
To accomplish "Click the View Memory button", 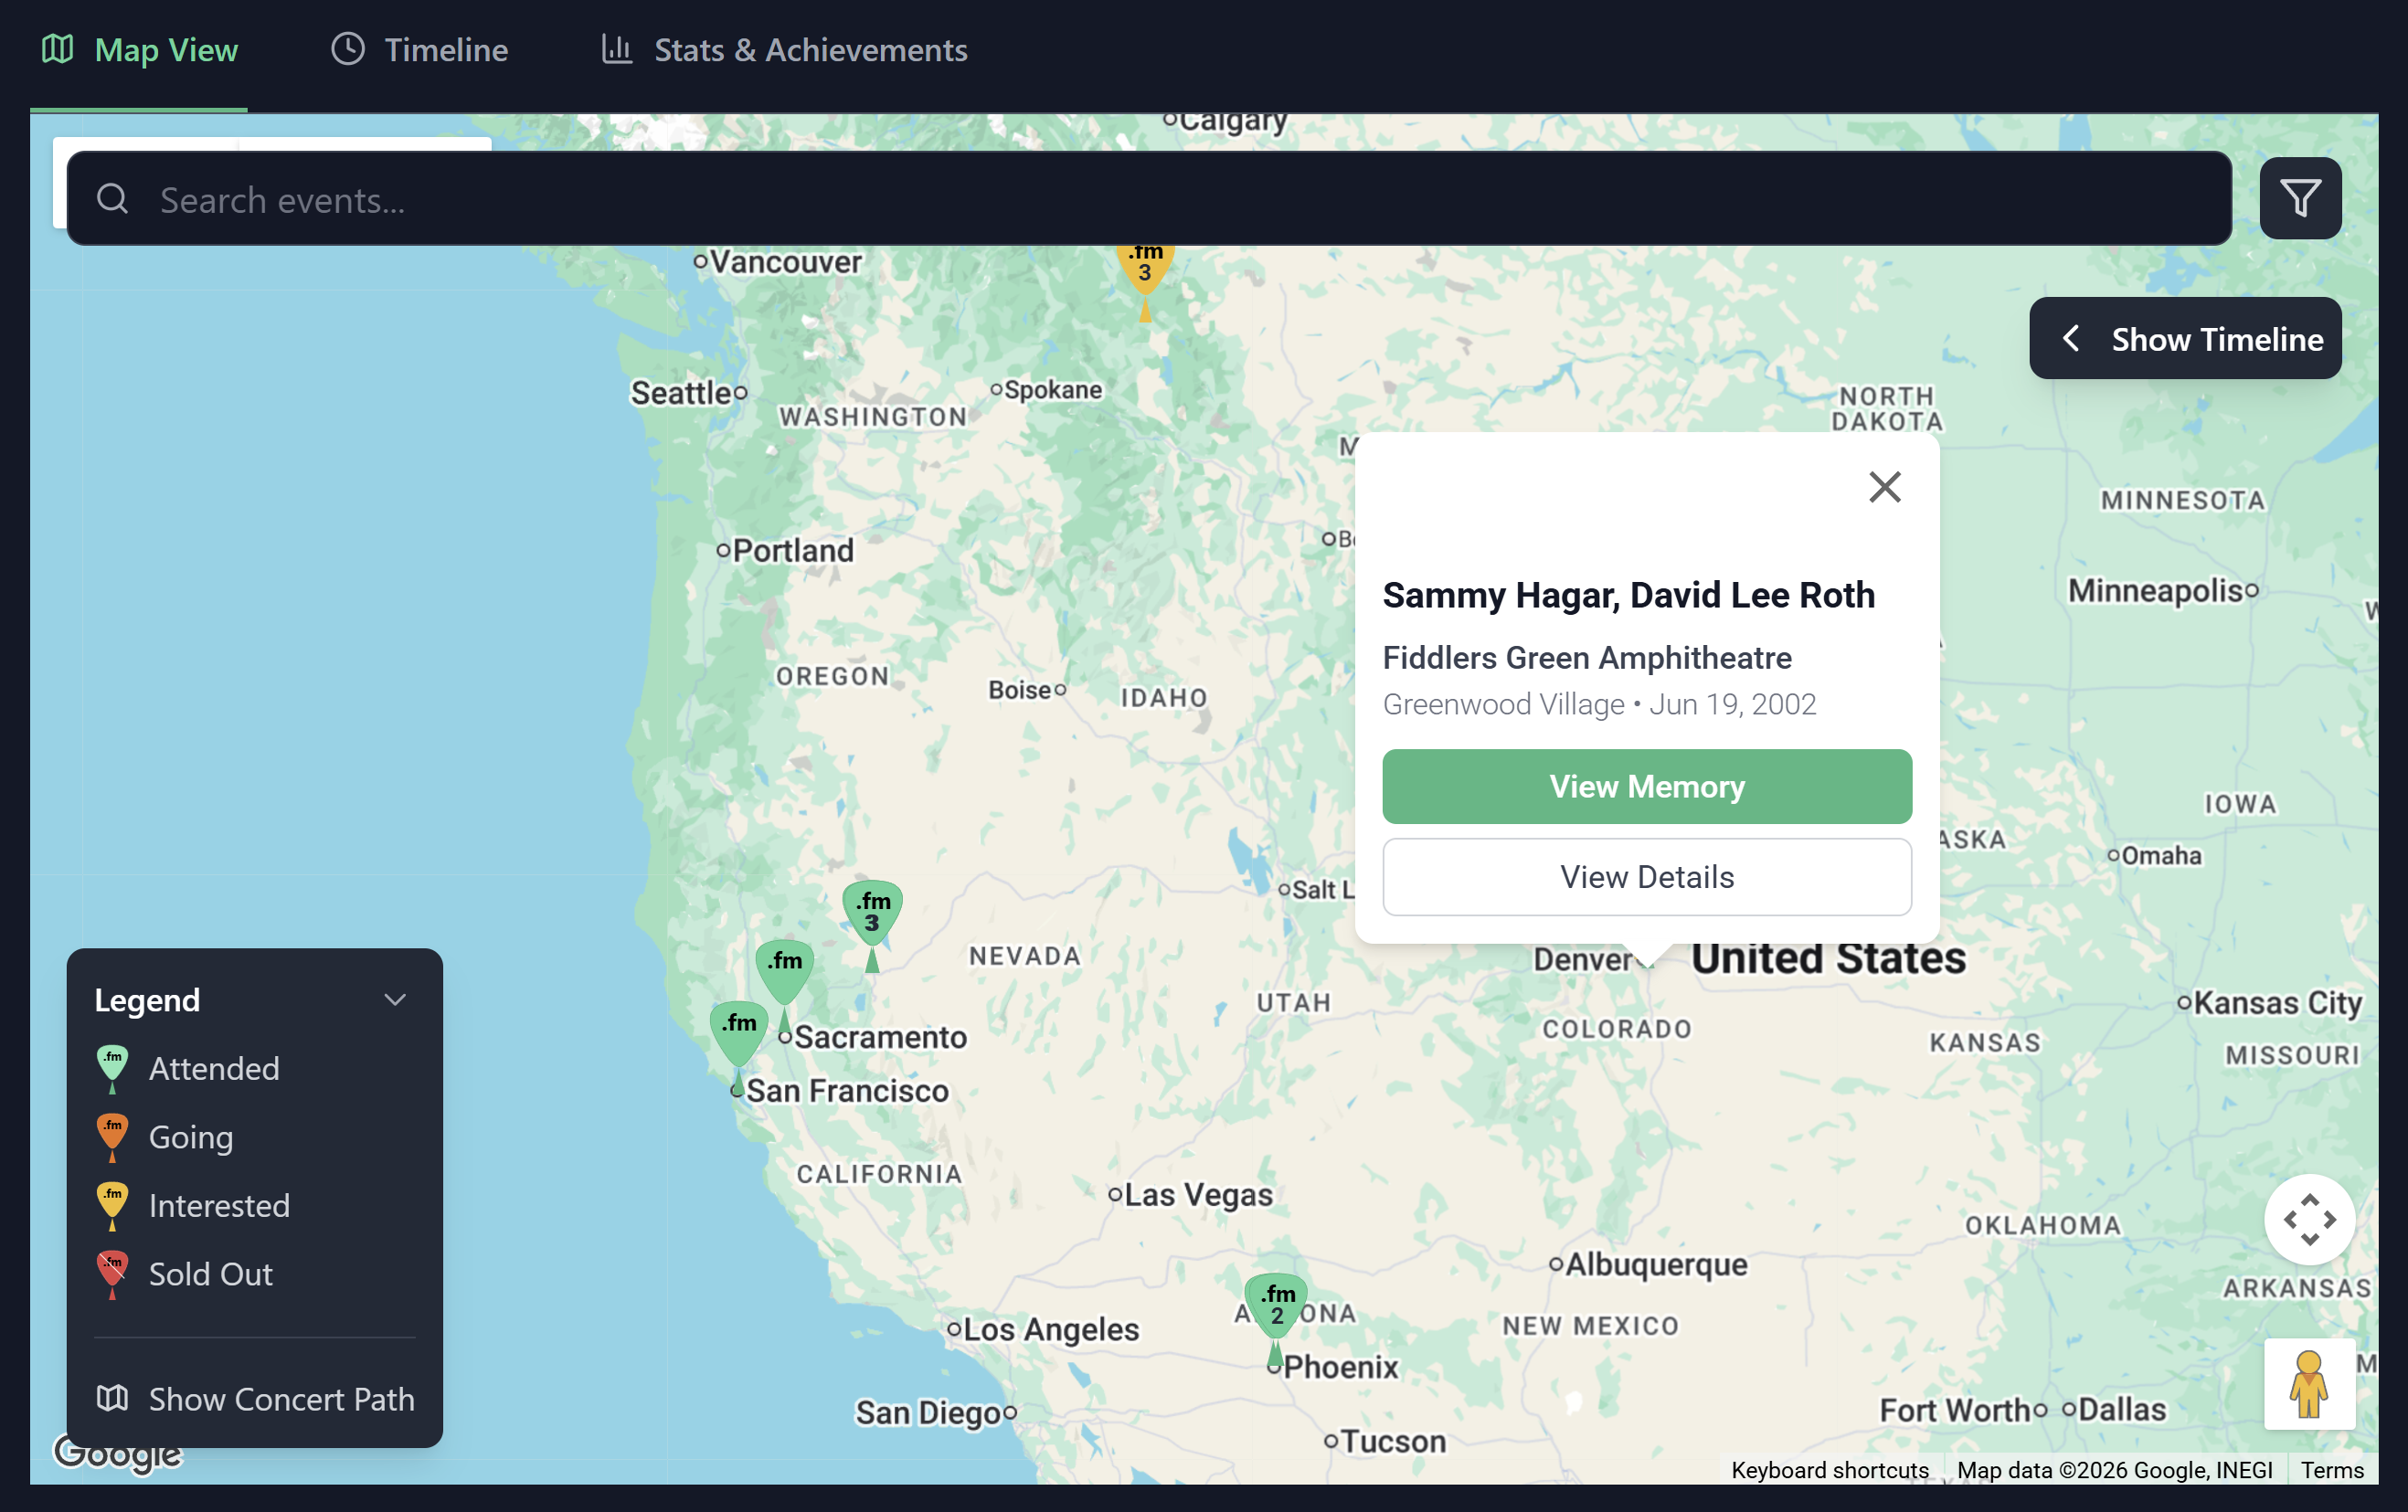I will [x=1646, y=786].
